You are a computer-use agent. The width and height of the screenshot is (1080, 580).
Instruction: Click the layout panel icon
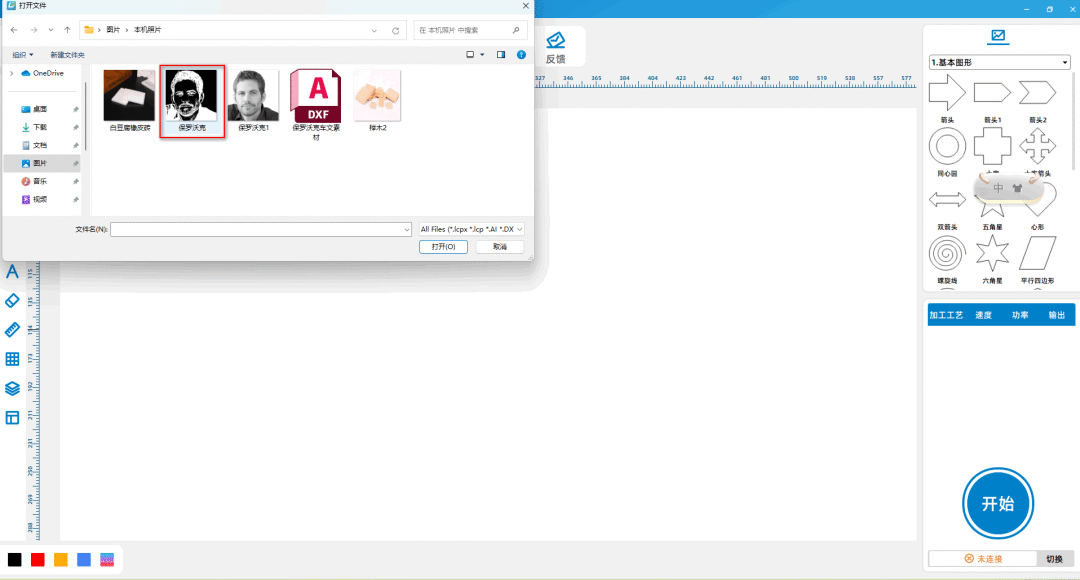click(x=12, y=417)
